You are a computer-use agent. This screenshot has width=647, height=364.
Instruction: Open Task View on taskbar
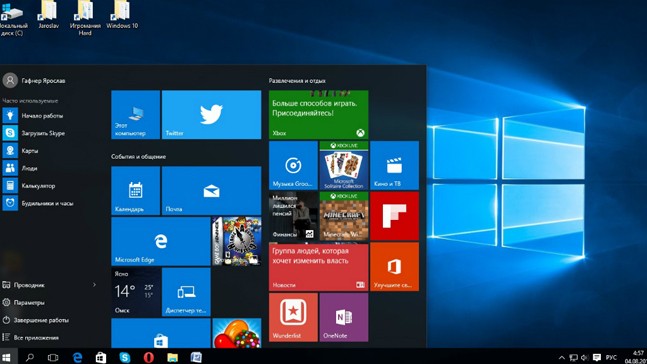click(x=53, y=357)
